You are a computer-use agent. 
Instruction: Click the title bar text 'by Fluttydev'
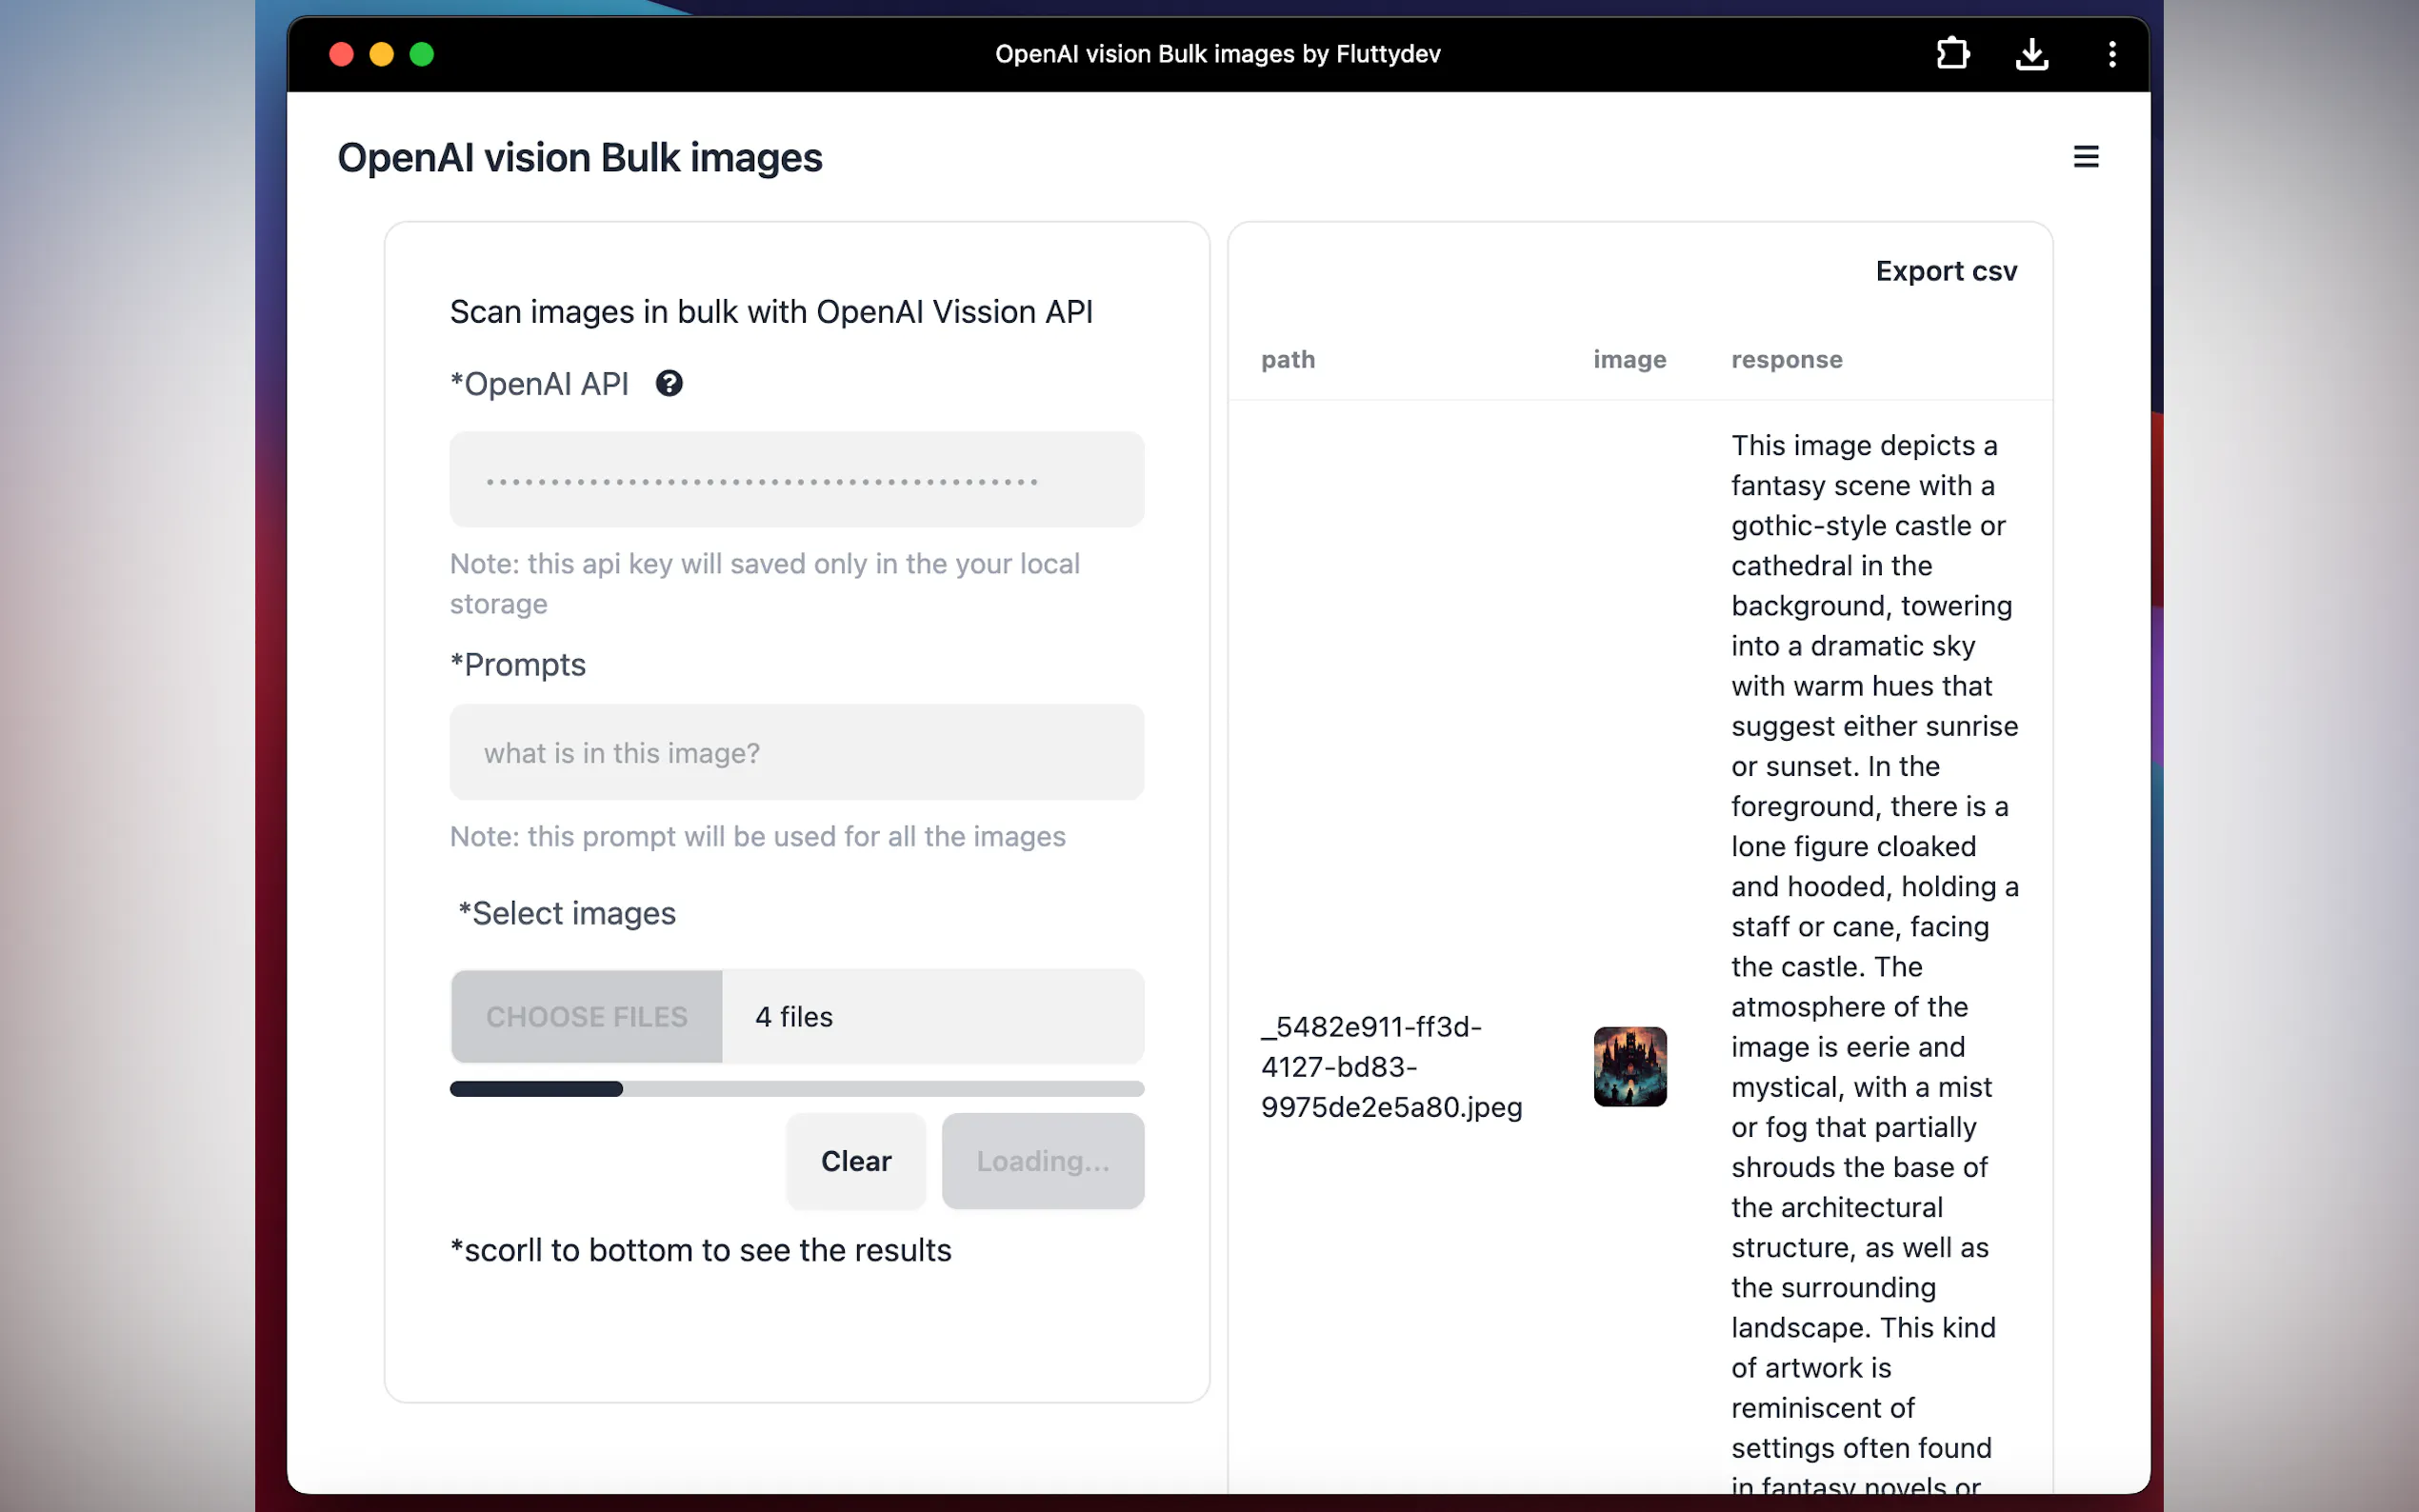pyautogui.click(x=1371, y=54)
